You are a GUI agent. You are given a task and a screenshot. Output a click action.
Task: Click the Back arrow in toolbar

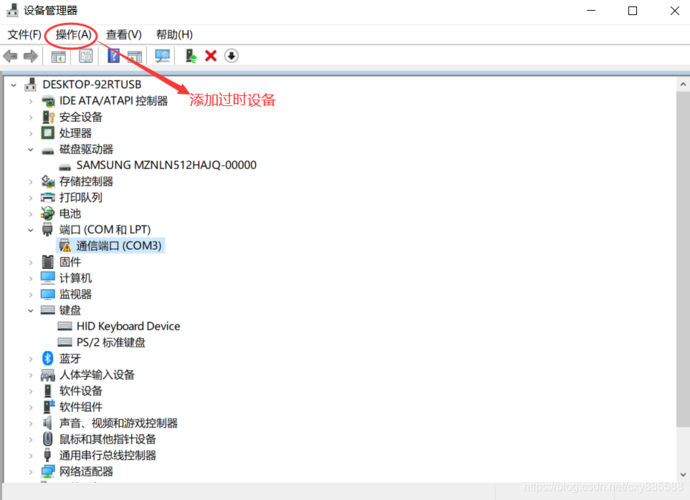pyautogui.click(x=11, y=56)
